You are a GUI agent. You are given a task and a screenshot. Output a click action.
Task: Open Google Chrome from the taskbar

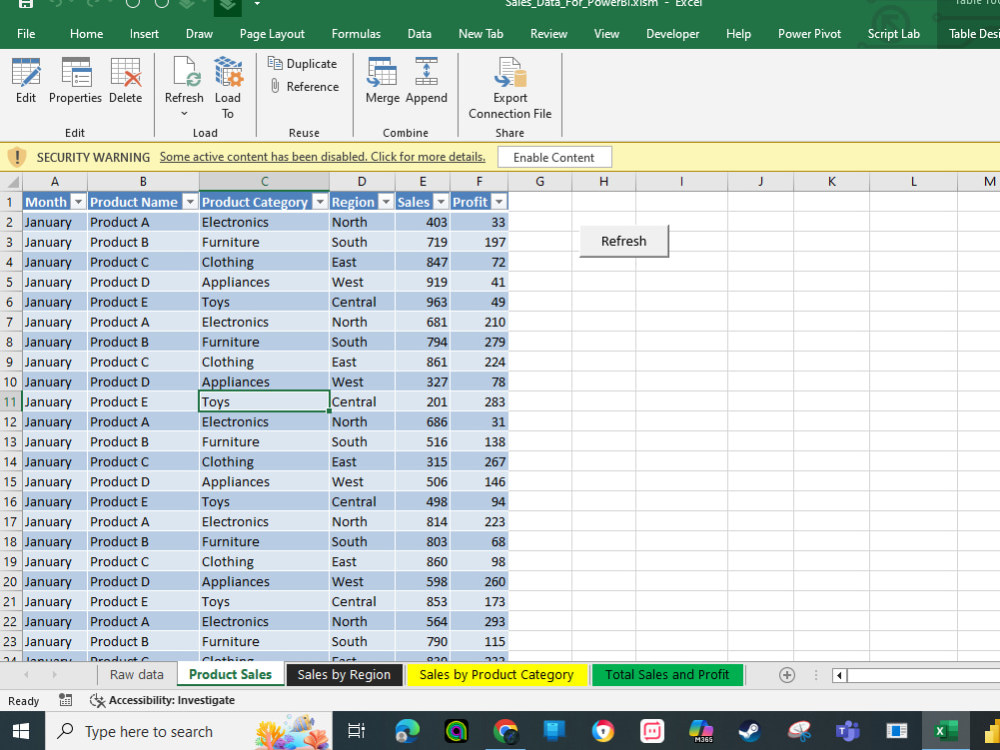(x=505, y=731)
